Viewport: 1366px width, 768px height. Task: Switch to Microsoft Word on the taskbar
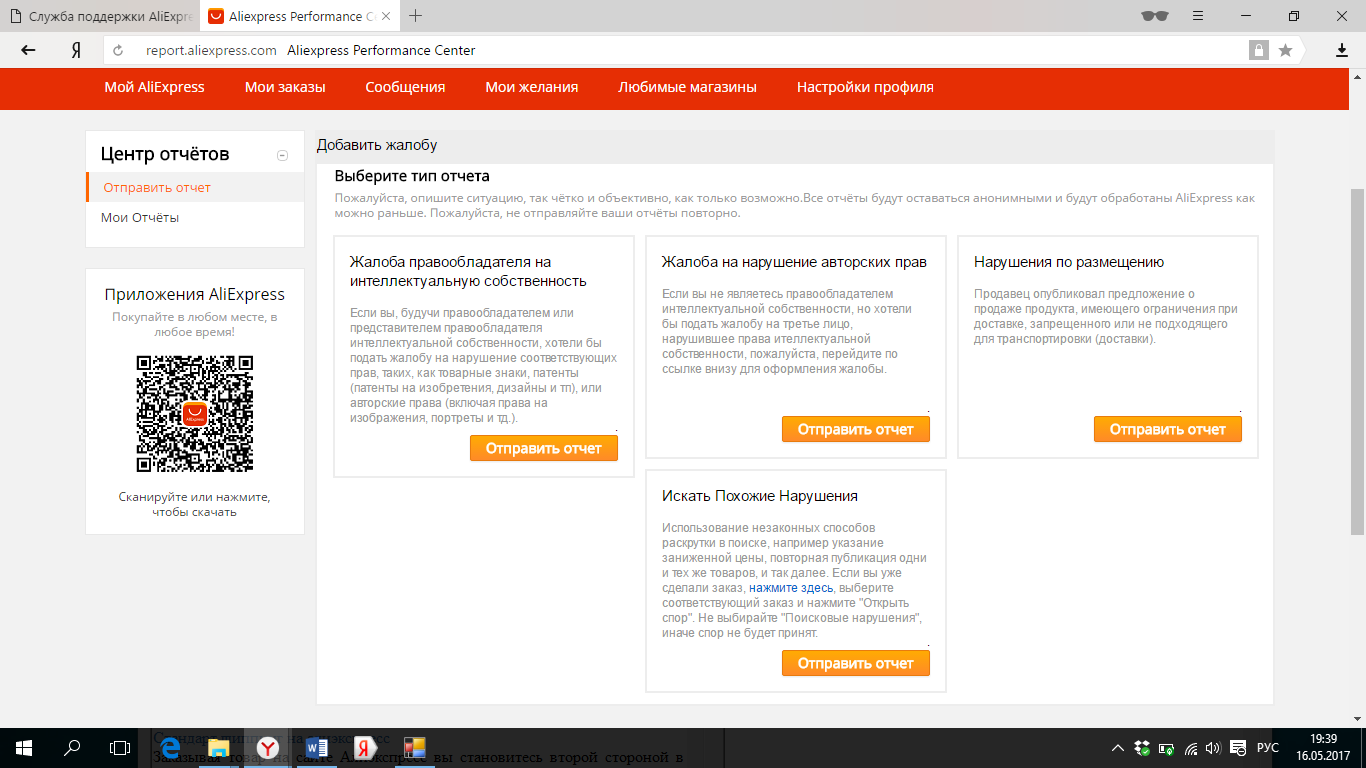317,747
